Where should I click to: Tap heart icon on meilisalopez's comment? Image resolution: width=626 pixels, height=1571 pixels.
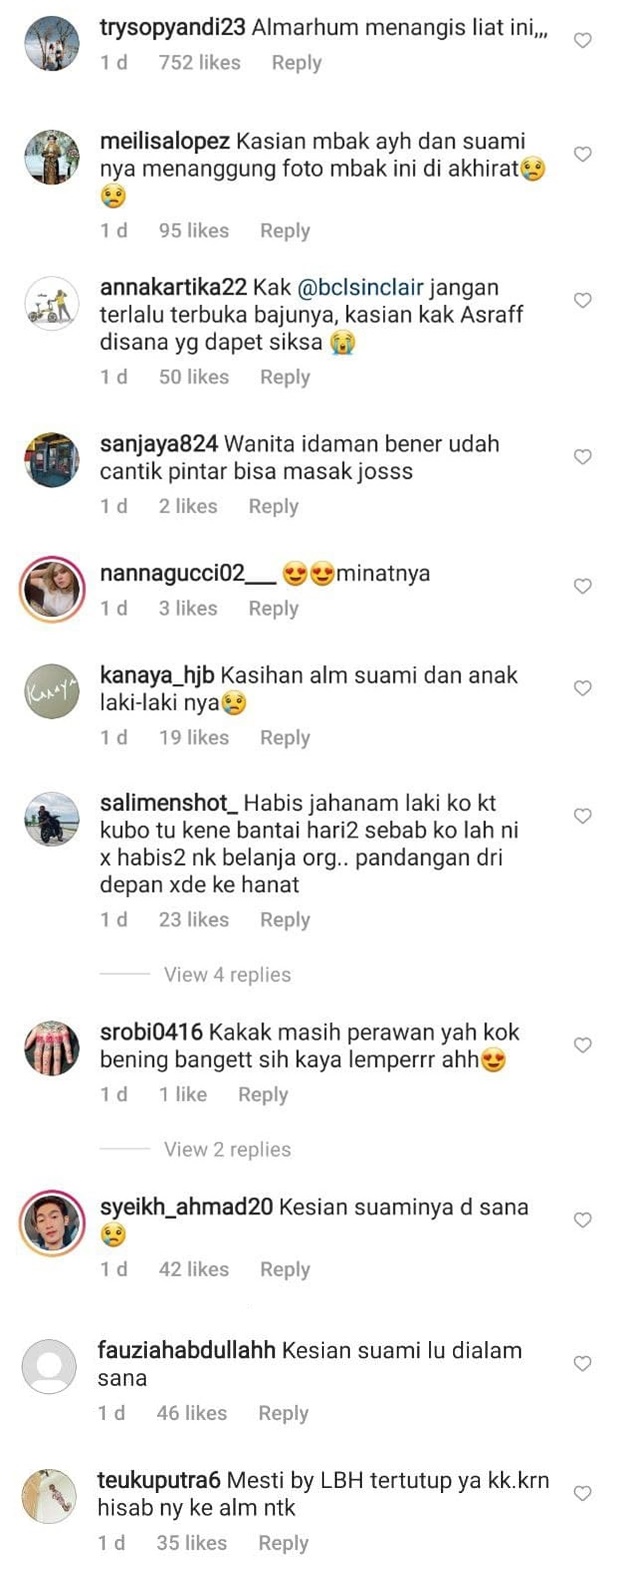pos(583,154)
